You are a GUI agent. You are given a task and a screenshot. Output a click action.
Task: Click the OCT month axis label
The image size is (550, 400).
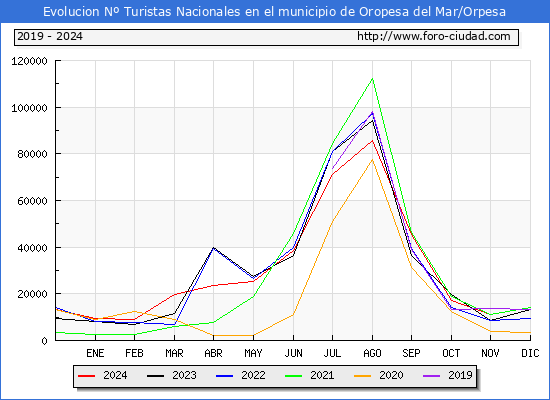coord(451,353)
